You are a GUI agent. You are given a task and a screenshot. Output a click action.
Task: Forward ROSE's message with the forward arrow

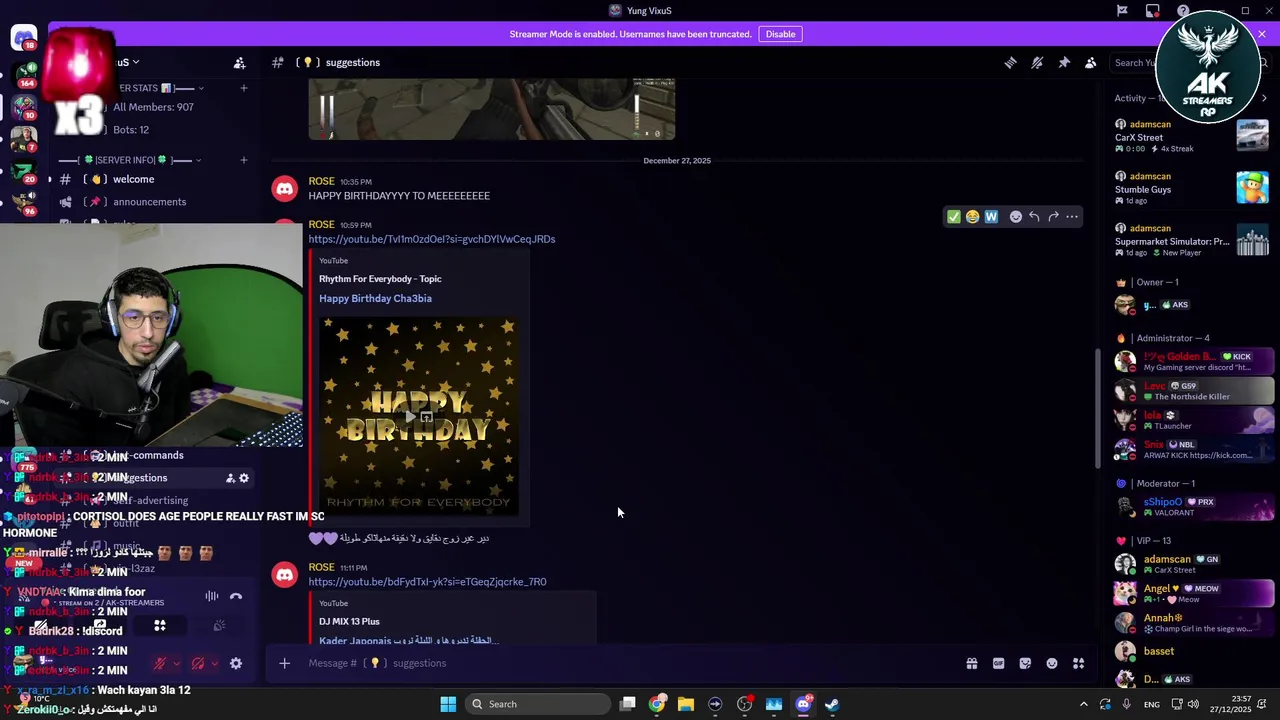point(1053,217)
